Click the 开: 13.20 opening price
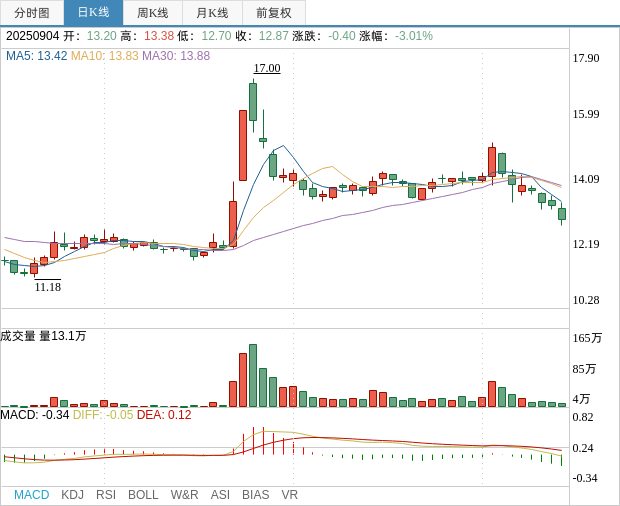This screenshot has width=620, height=506. tap(90, 36)
